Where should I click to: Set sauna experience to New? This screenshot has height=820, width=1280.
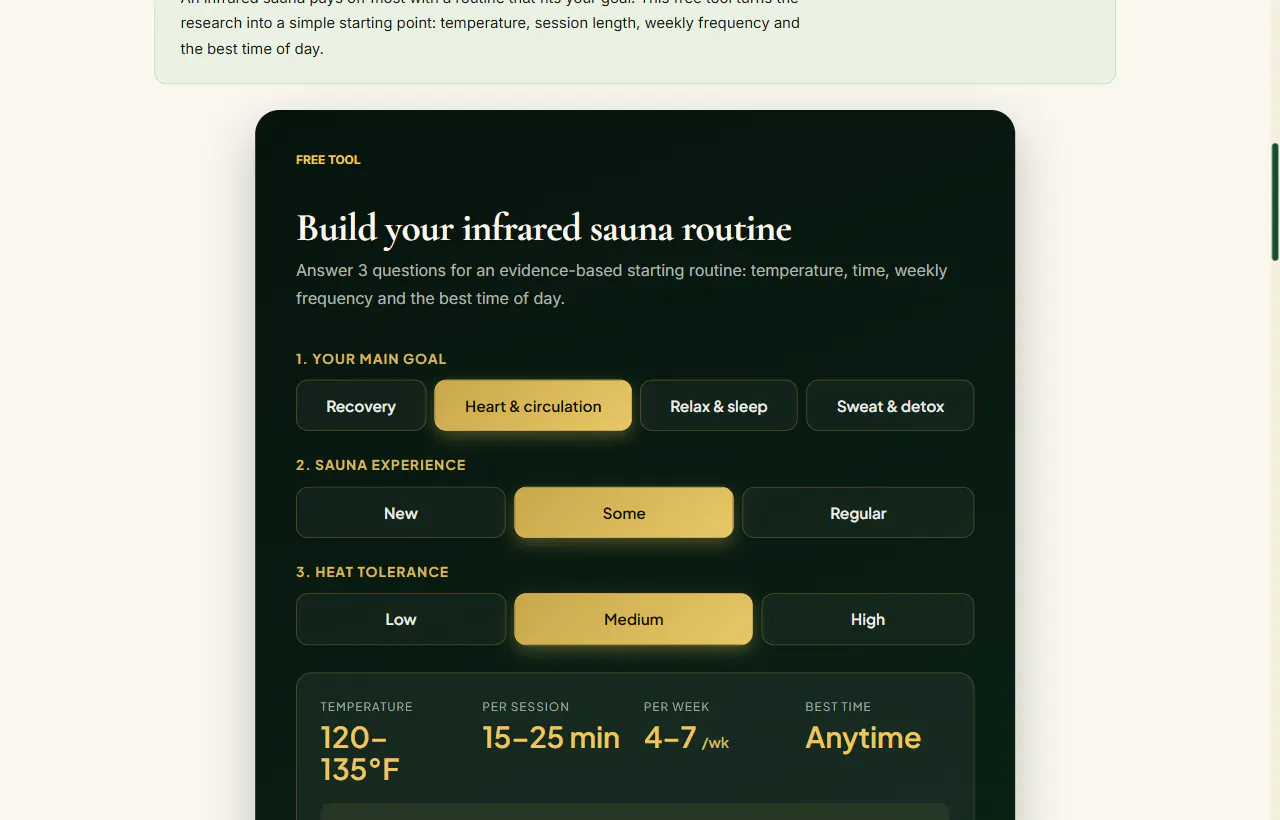[401, 513]
